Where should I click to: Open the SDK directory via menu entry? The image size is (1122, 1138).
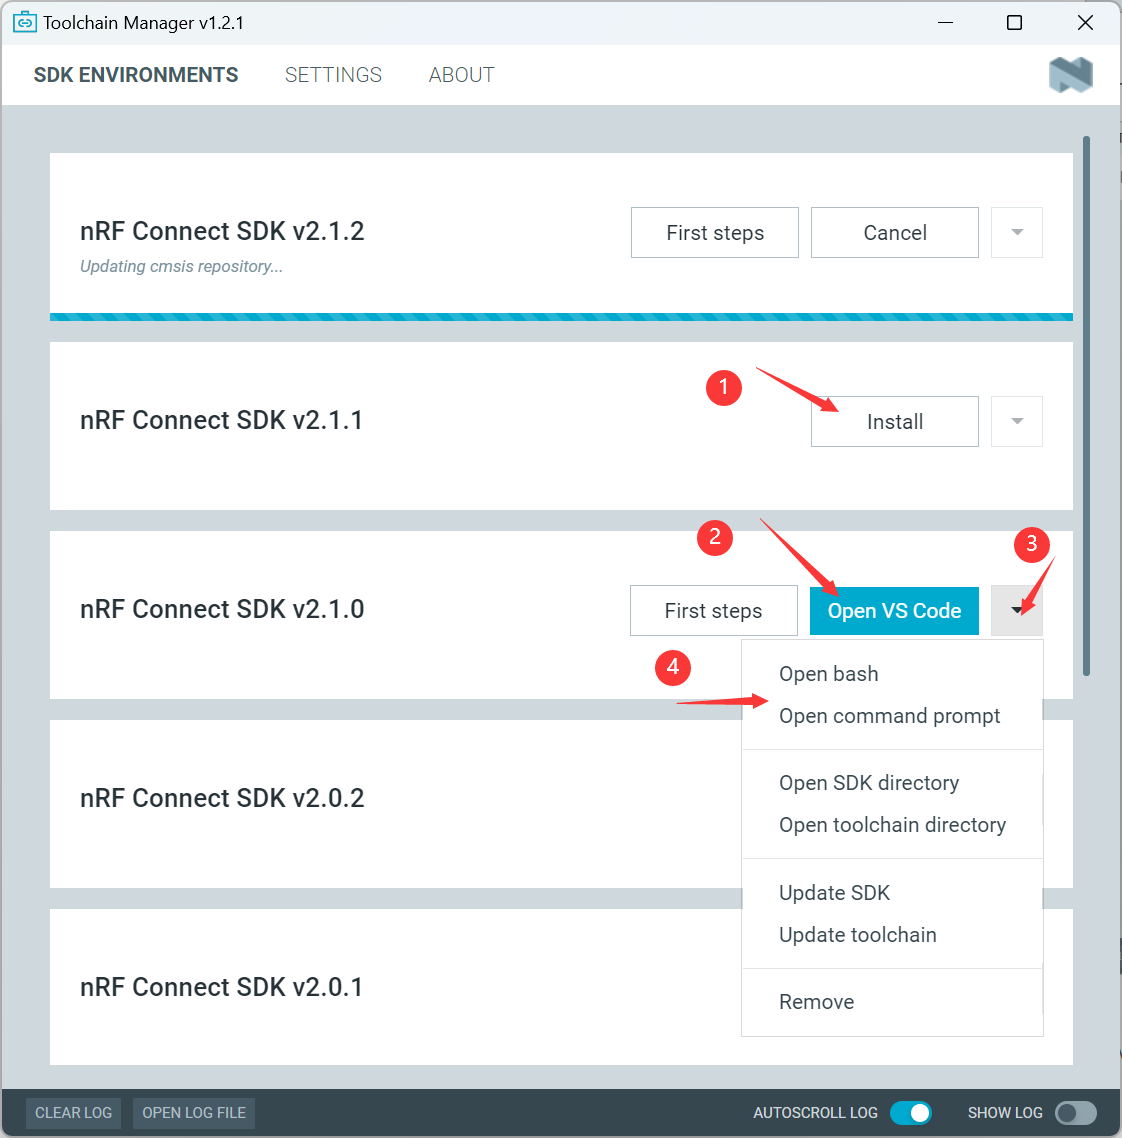click(x=869, y=782)
